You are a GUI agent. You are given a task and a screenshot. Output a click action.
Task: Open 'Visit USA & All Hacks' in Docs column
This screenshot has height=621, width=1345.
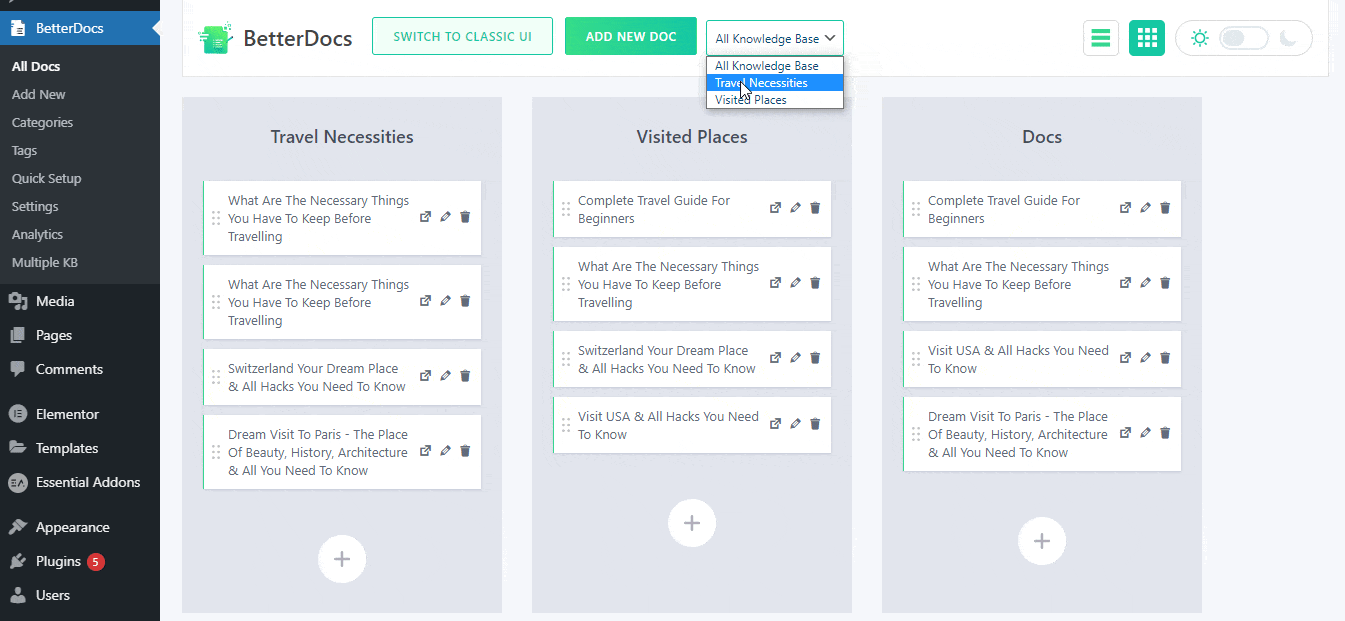pos(1018,360)
